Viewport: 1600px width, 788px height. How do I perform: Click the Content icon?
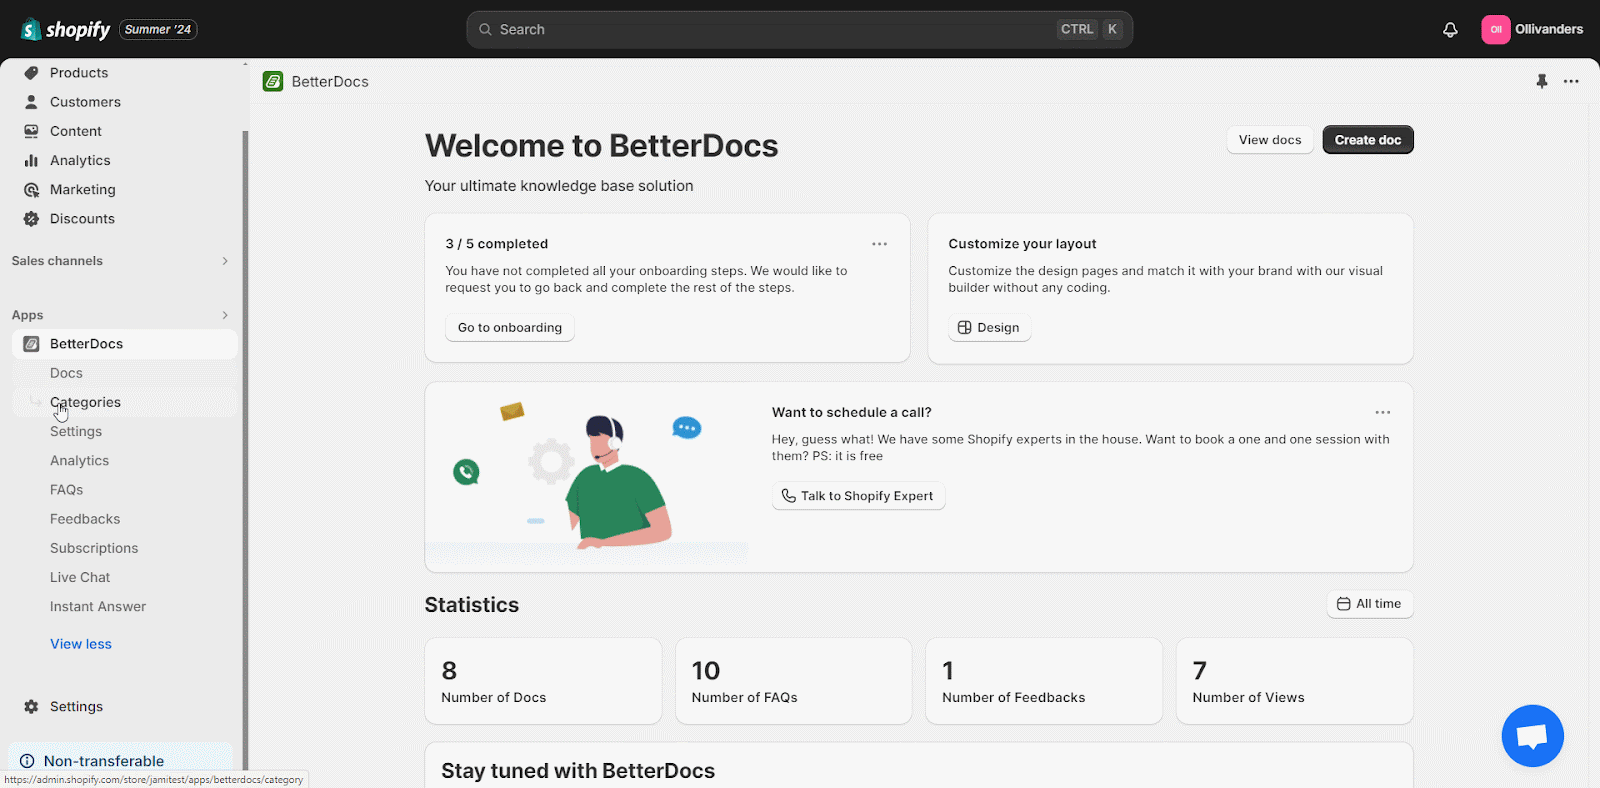coord(31,131)
